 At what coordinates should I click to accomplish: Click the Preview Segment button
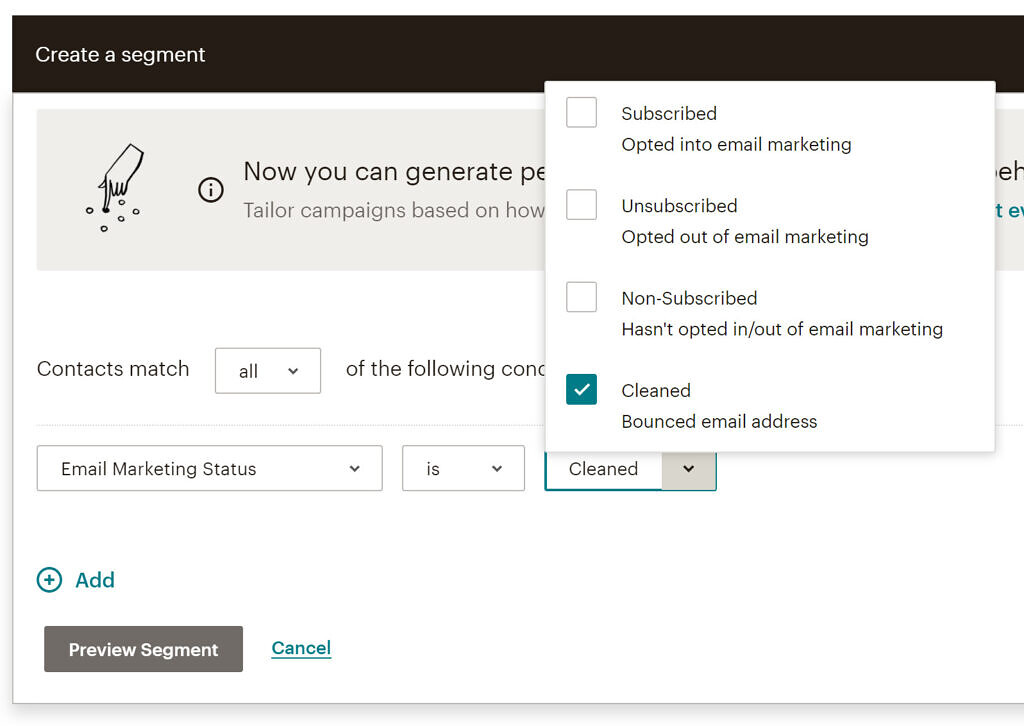point(142,649)
